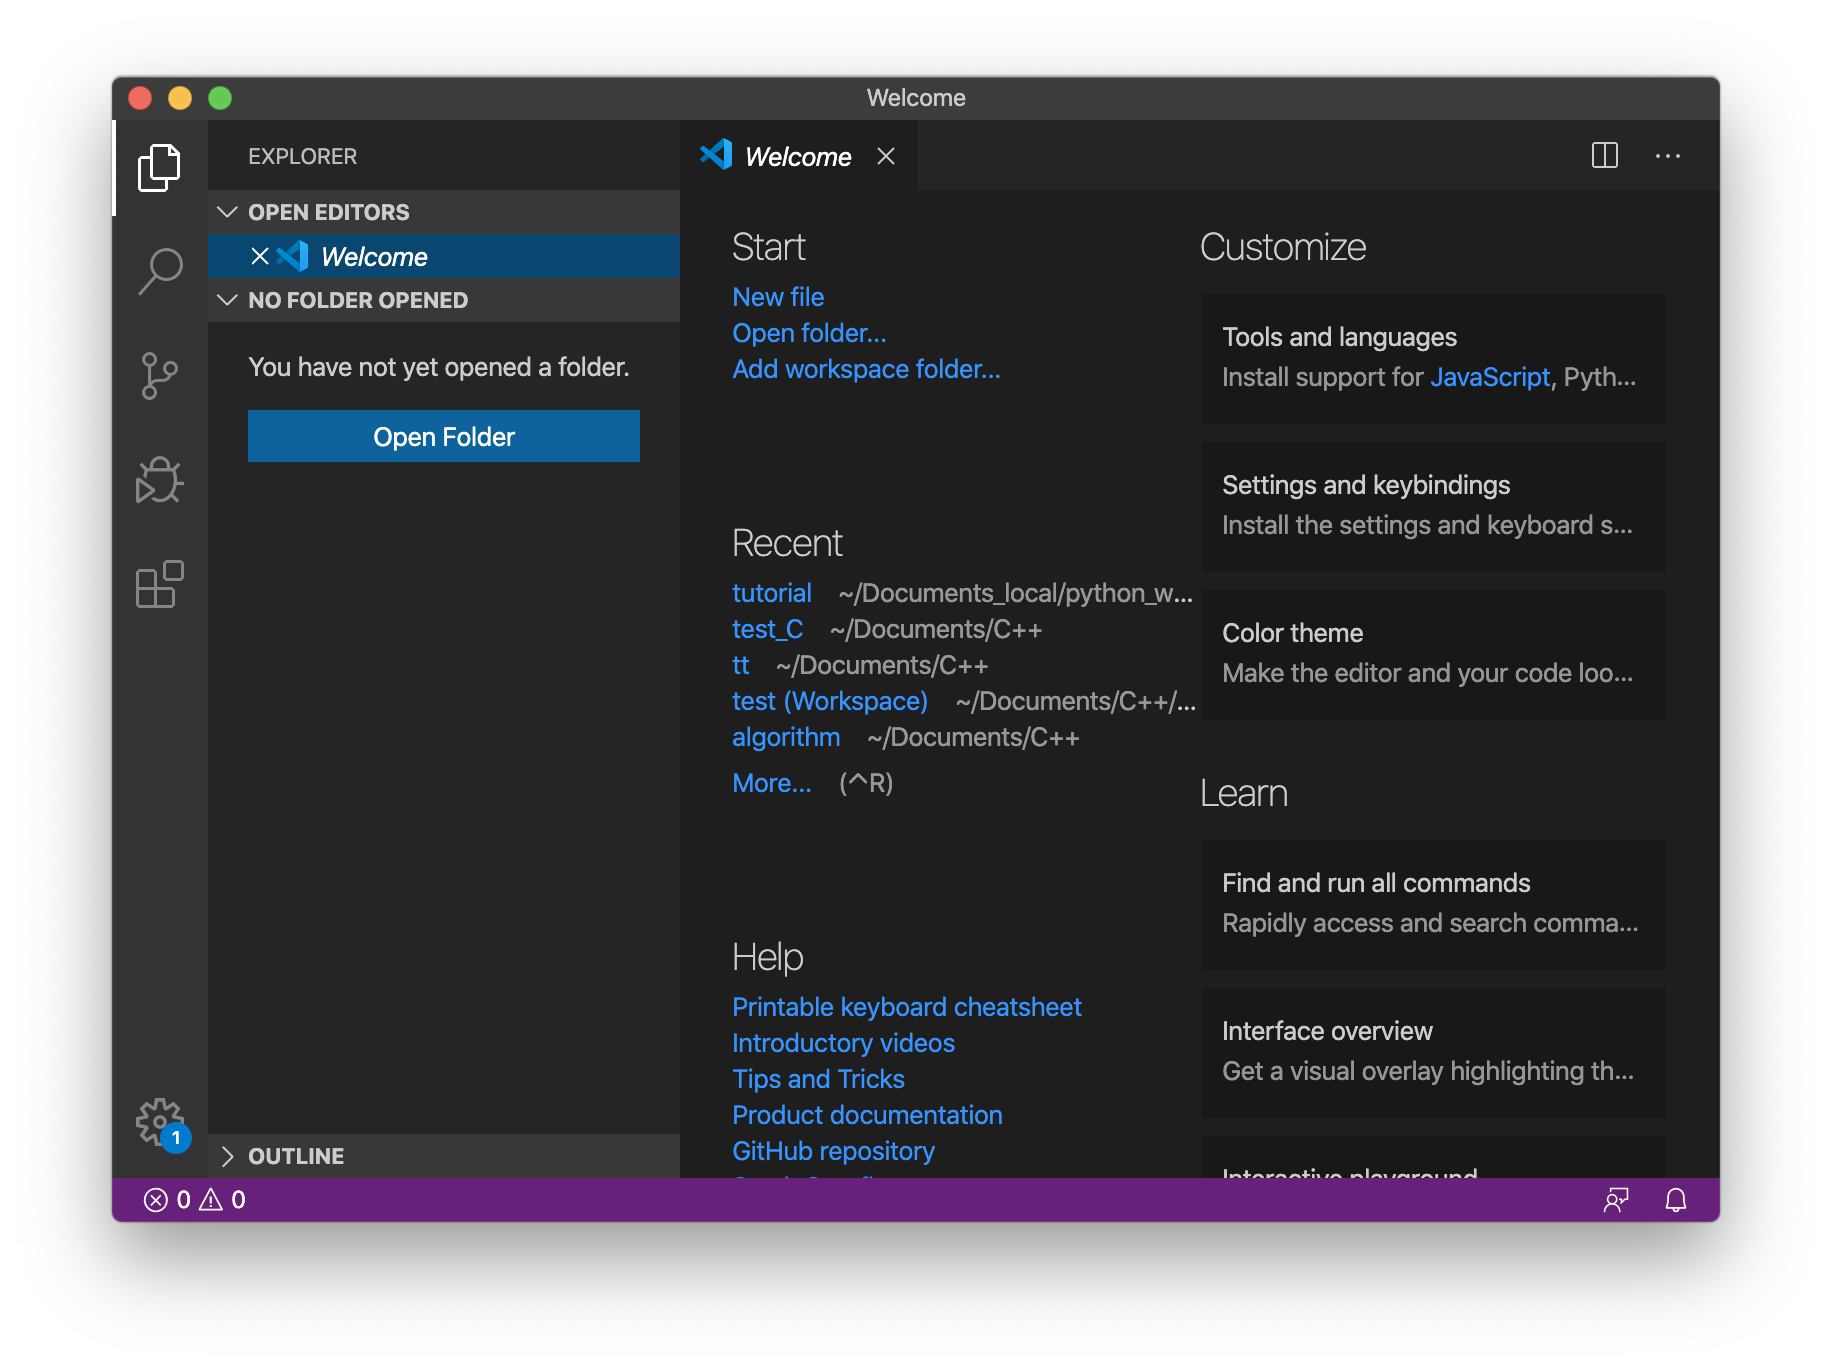
Task: Open the recent tt folder
Action: [741, 665]
